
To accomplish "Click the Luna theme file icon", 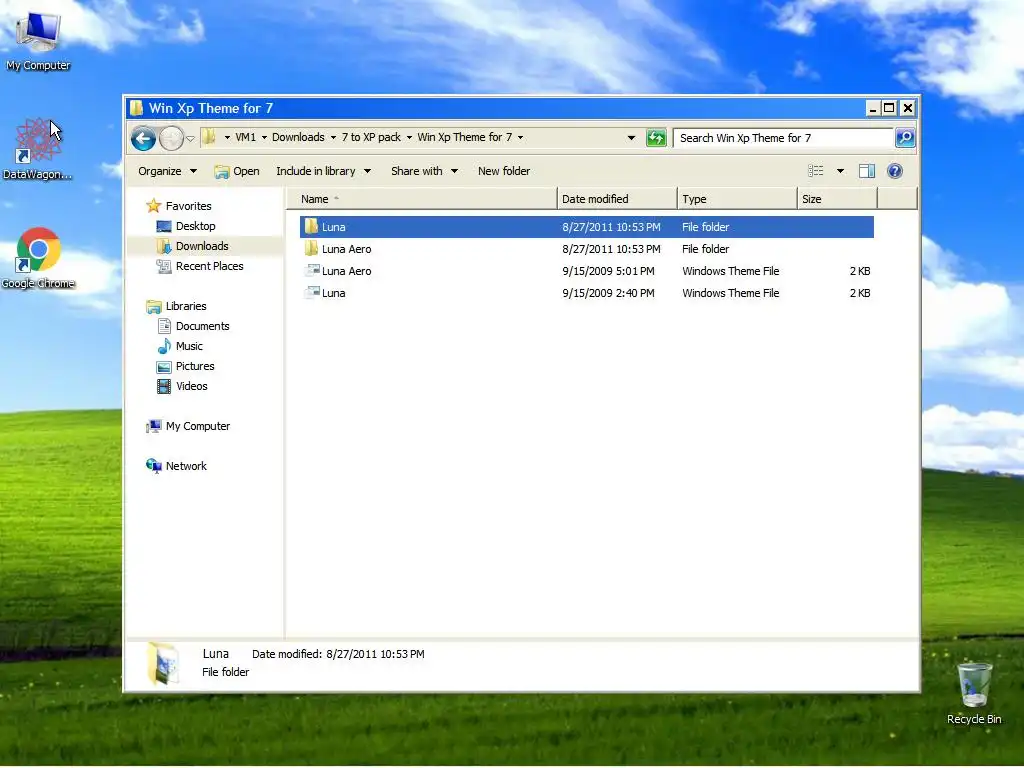I will point(312,293).
